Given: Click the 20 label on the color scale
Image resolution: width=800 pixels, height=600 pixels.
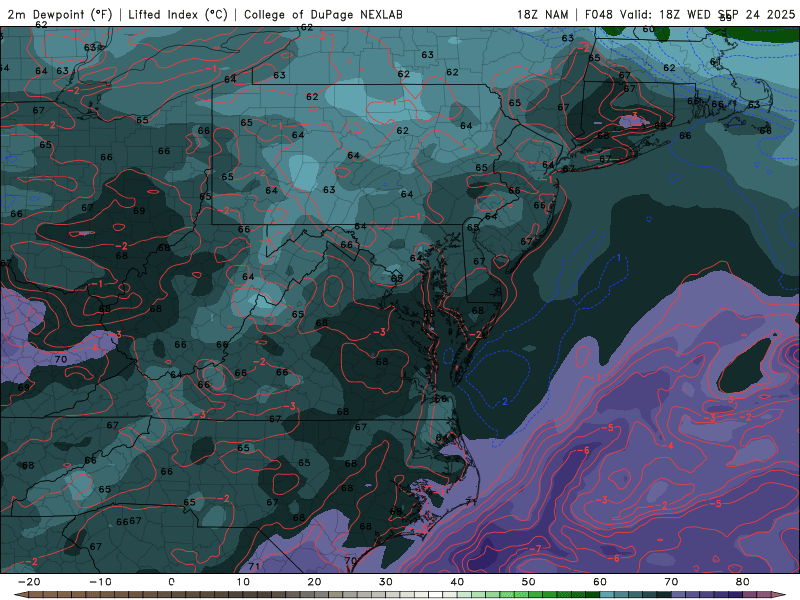Looking at the screenshot, I should pos(314,582).
